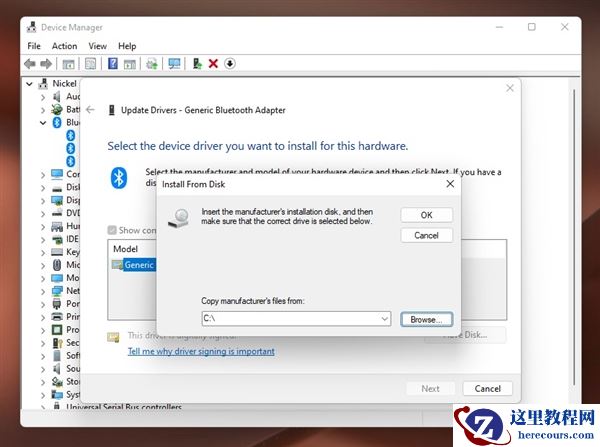Expand the Hum interface devices chevron
600x447 pixels.
click(x=43, y=227)
